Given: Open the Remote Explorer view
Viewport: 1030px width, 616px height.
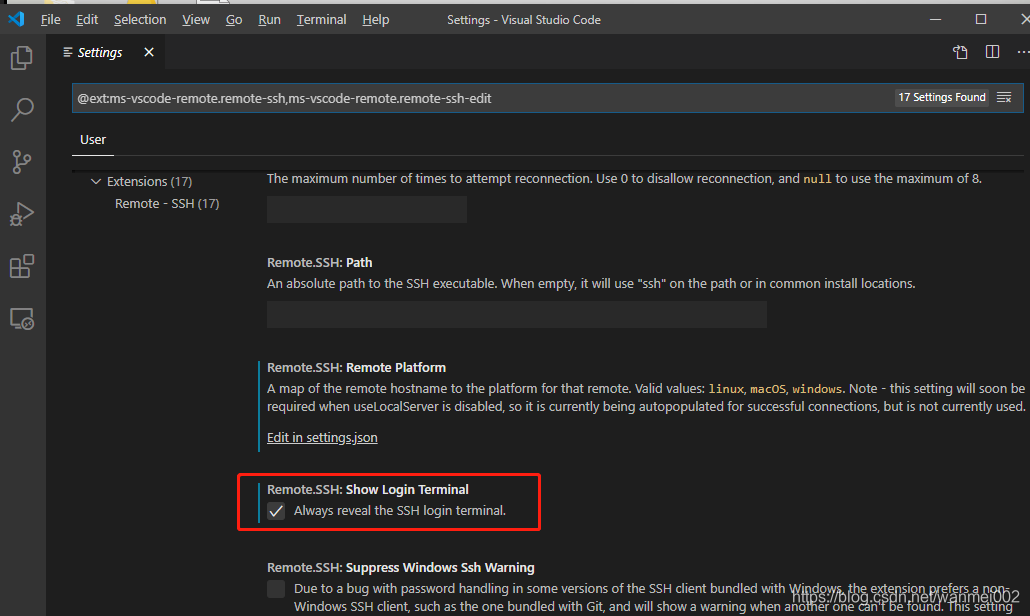Looking at the screenshot, I should click(22, 319).
